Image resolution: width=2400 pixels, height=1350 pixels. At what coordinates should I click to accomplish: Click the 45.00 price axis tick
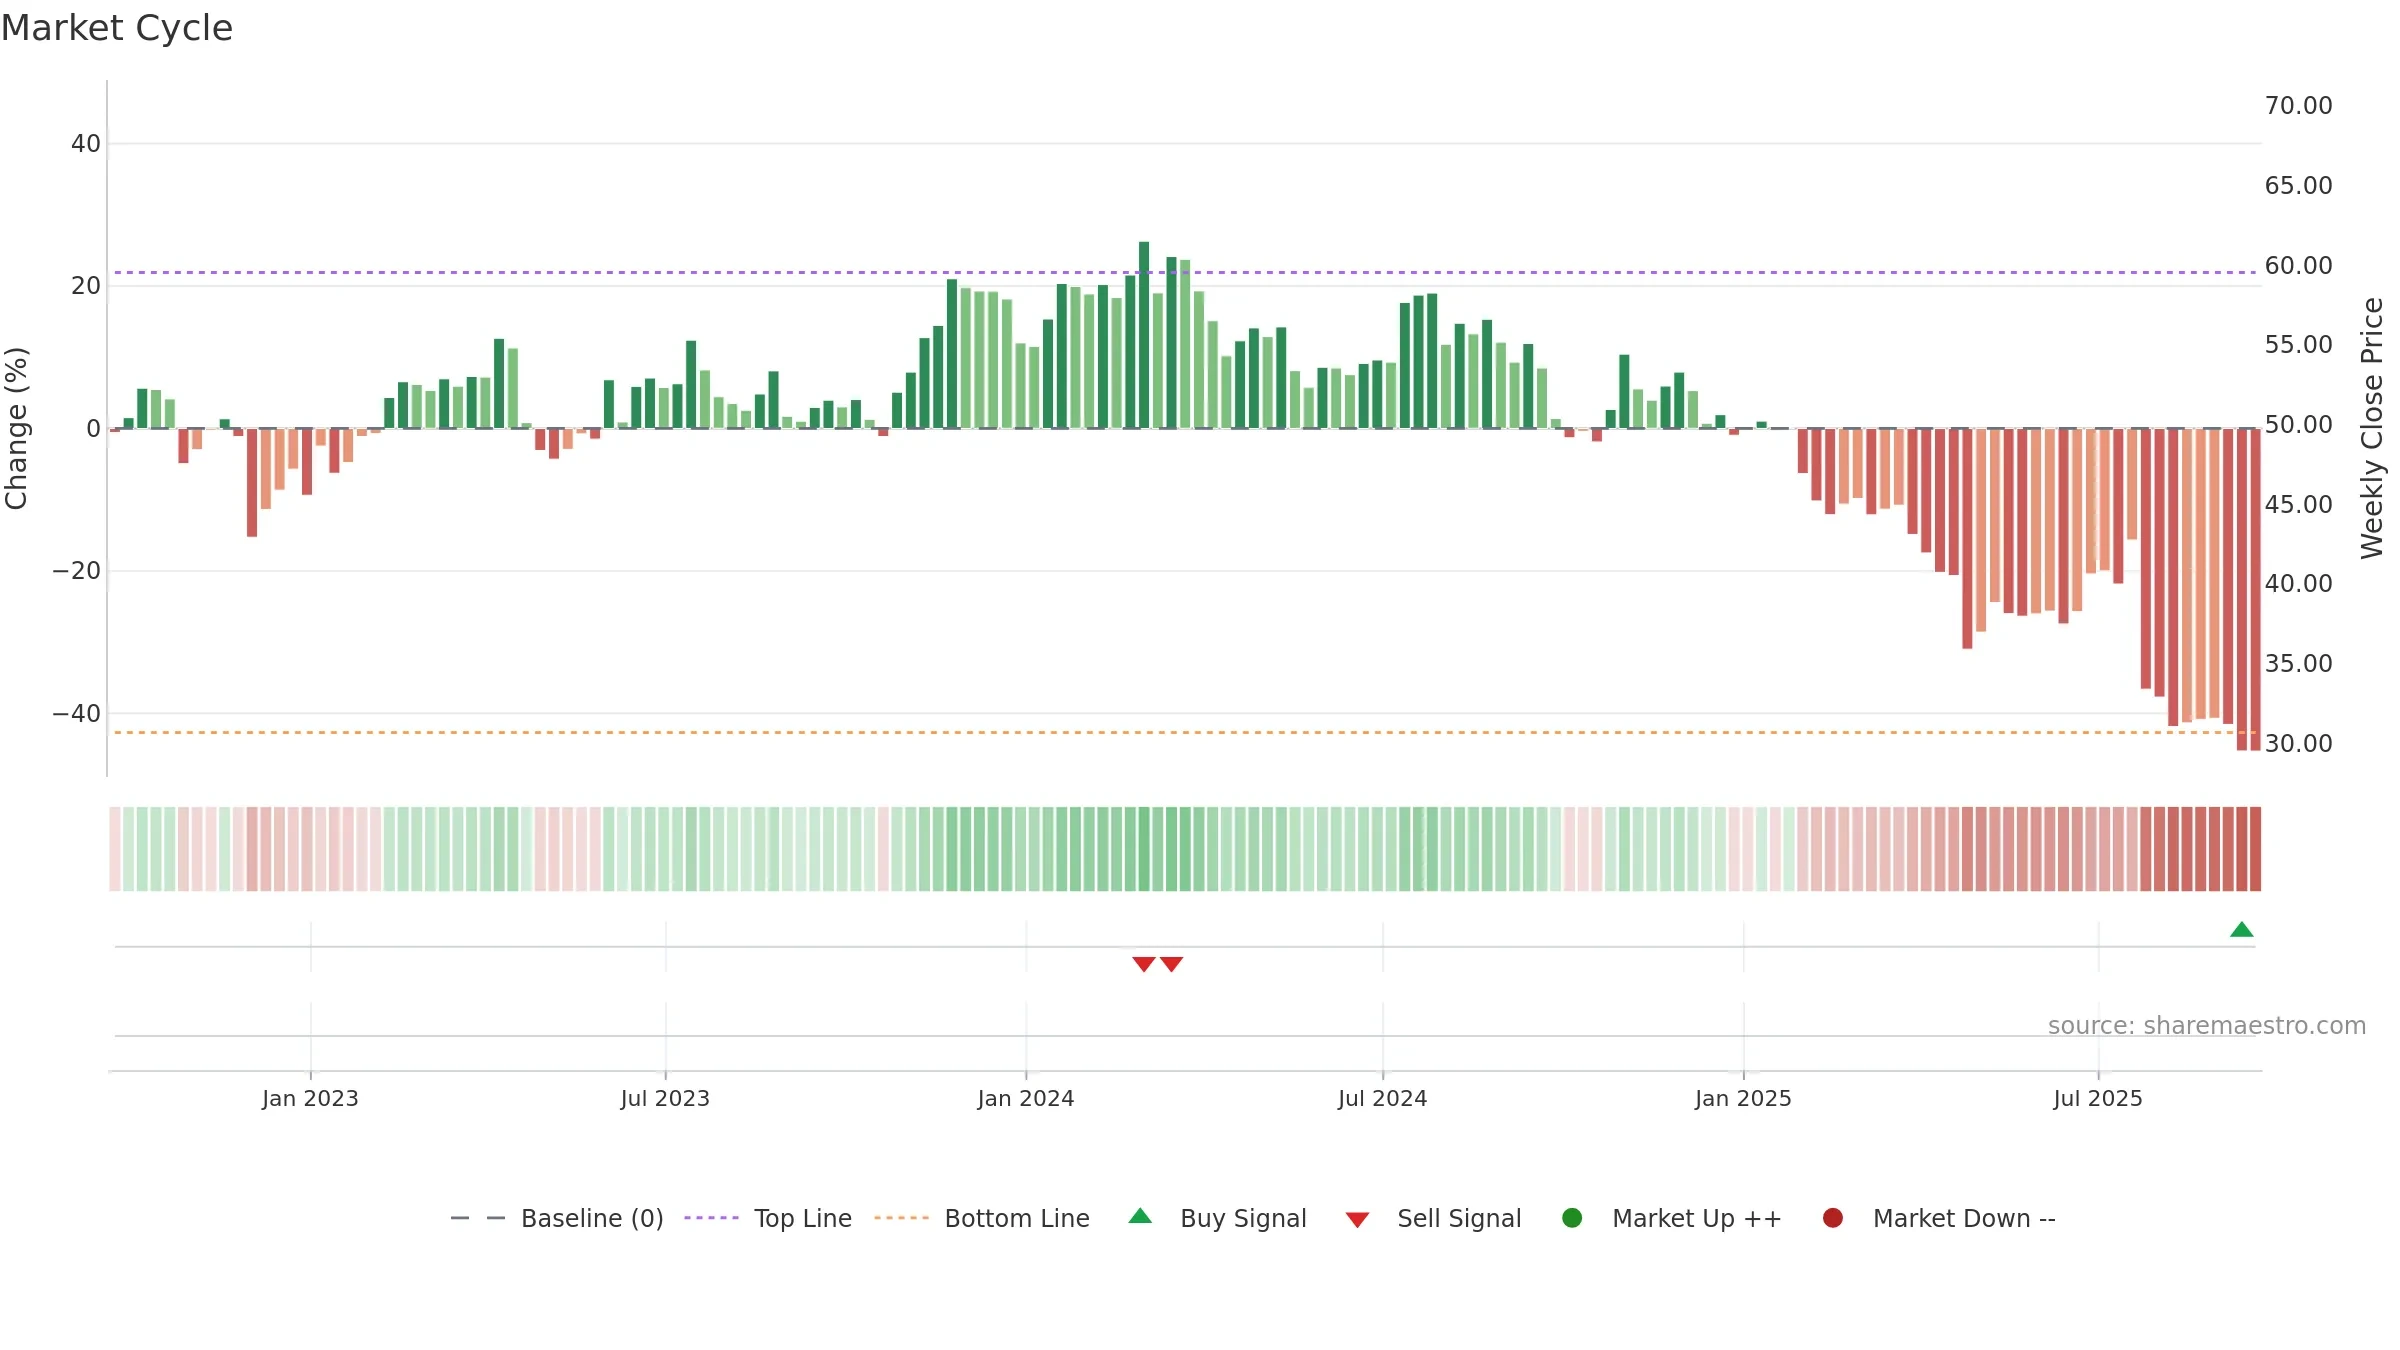pos(2298,504)
